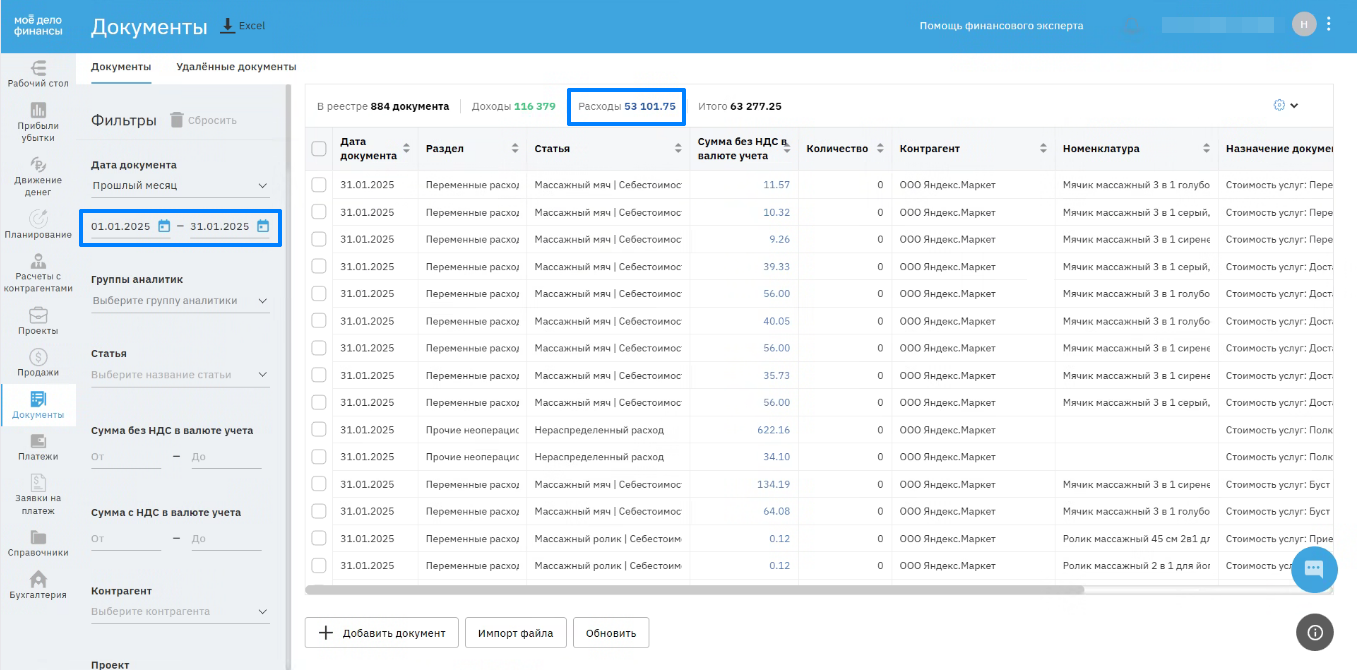Go to Движение денег section
Screen dimensions: 1357x670
[38, 174]
